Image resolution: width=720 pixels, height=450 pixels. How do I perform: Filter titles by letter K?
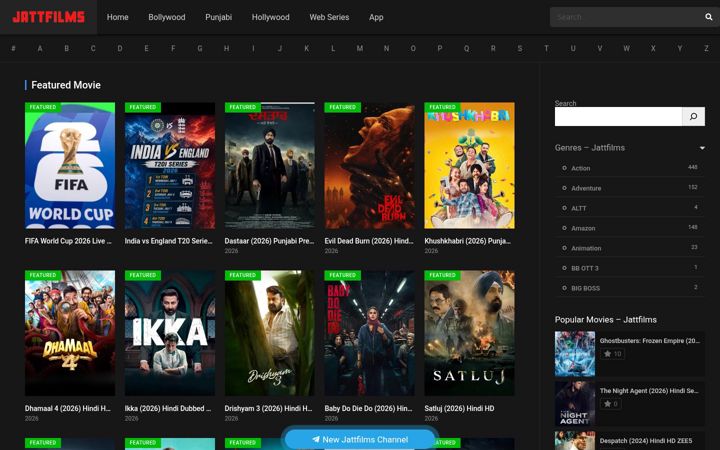pyautogui.click(x=307, y=48)
